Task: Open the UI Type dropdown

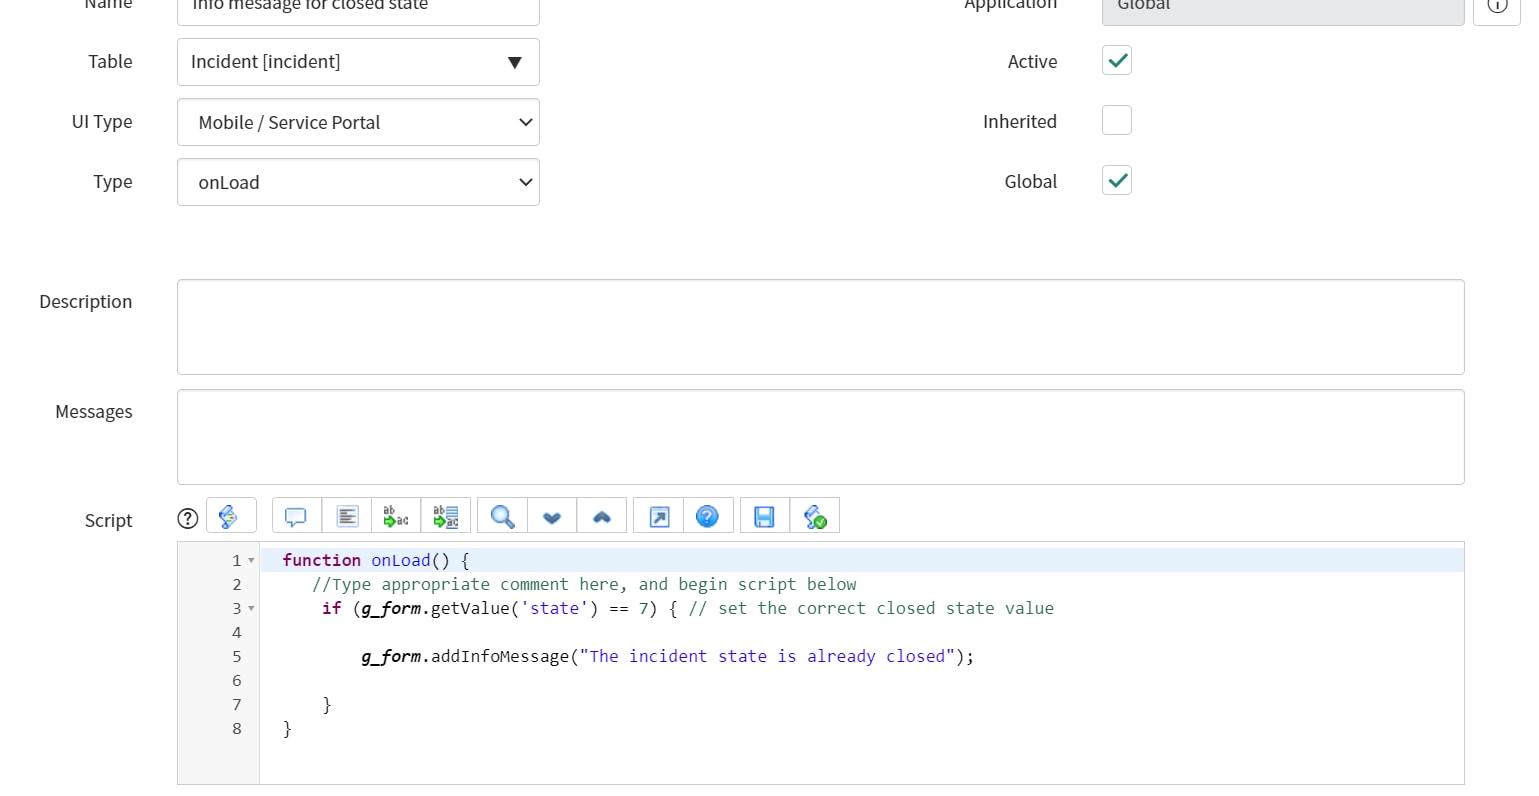Action: pos(358,122)
